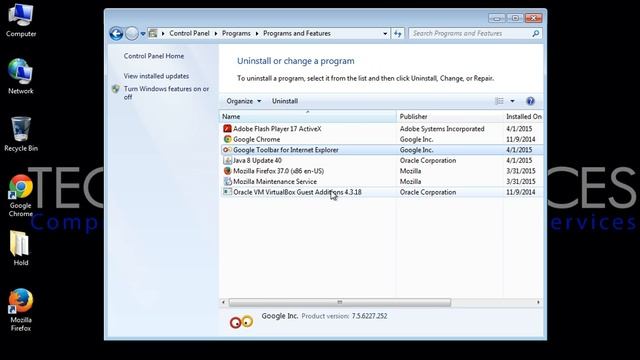Viewport: 640px width, 360px height.
Task: Click the Adobe Flash Player row icon
Action: 227,129
